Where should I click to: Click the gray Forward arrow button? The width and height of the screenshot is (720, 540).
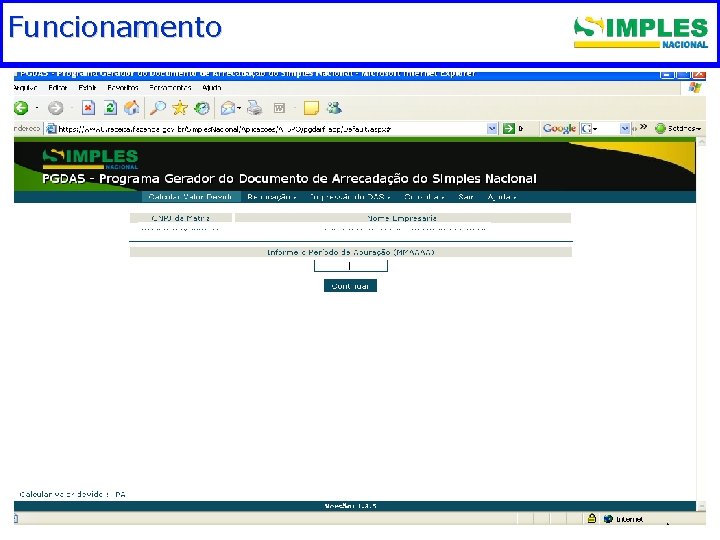[56, 108]
